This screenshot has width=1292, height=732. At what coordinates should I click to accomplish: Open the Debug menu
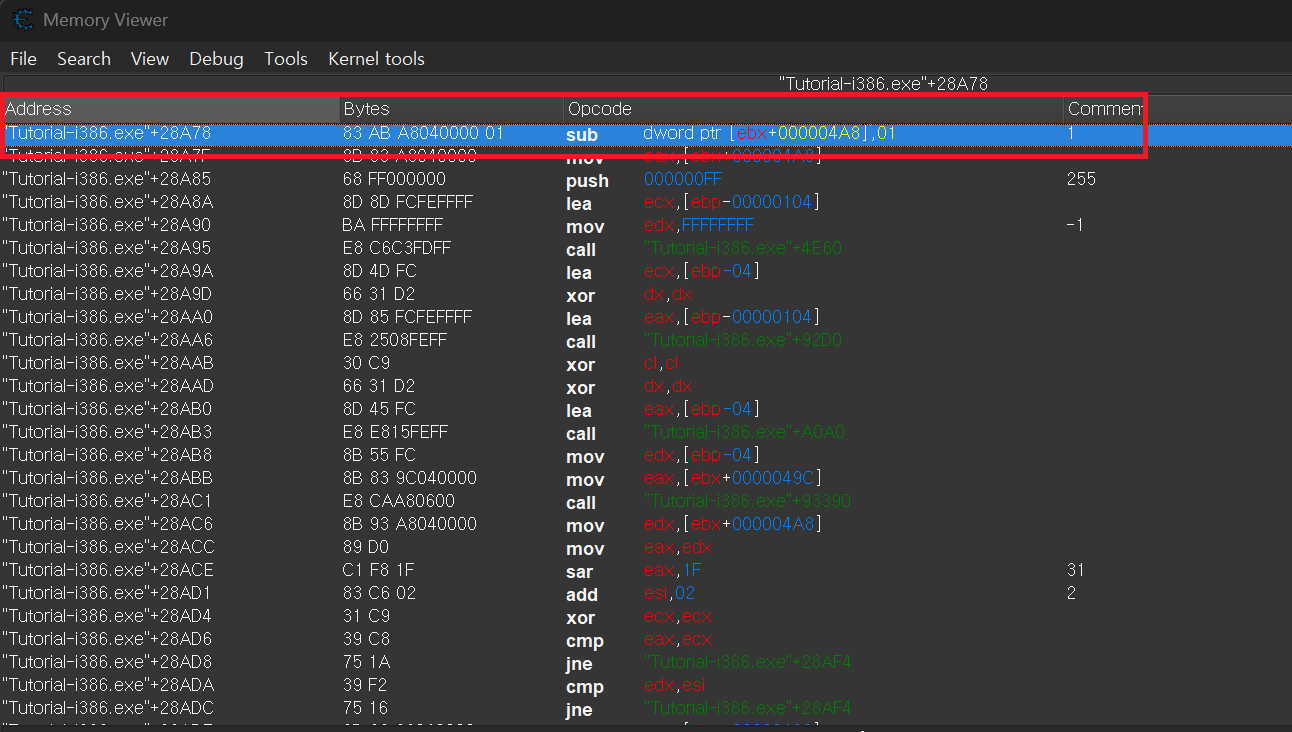pyautogui.click(x=216, y=59)
